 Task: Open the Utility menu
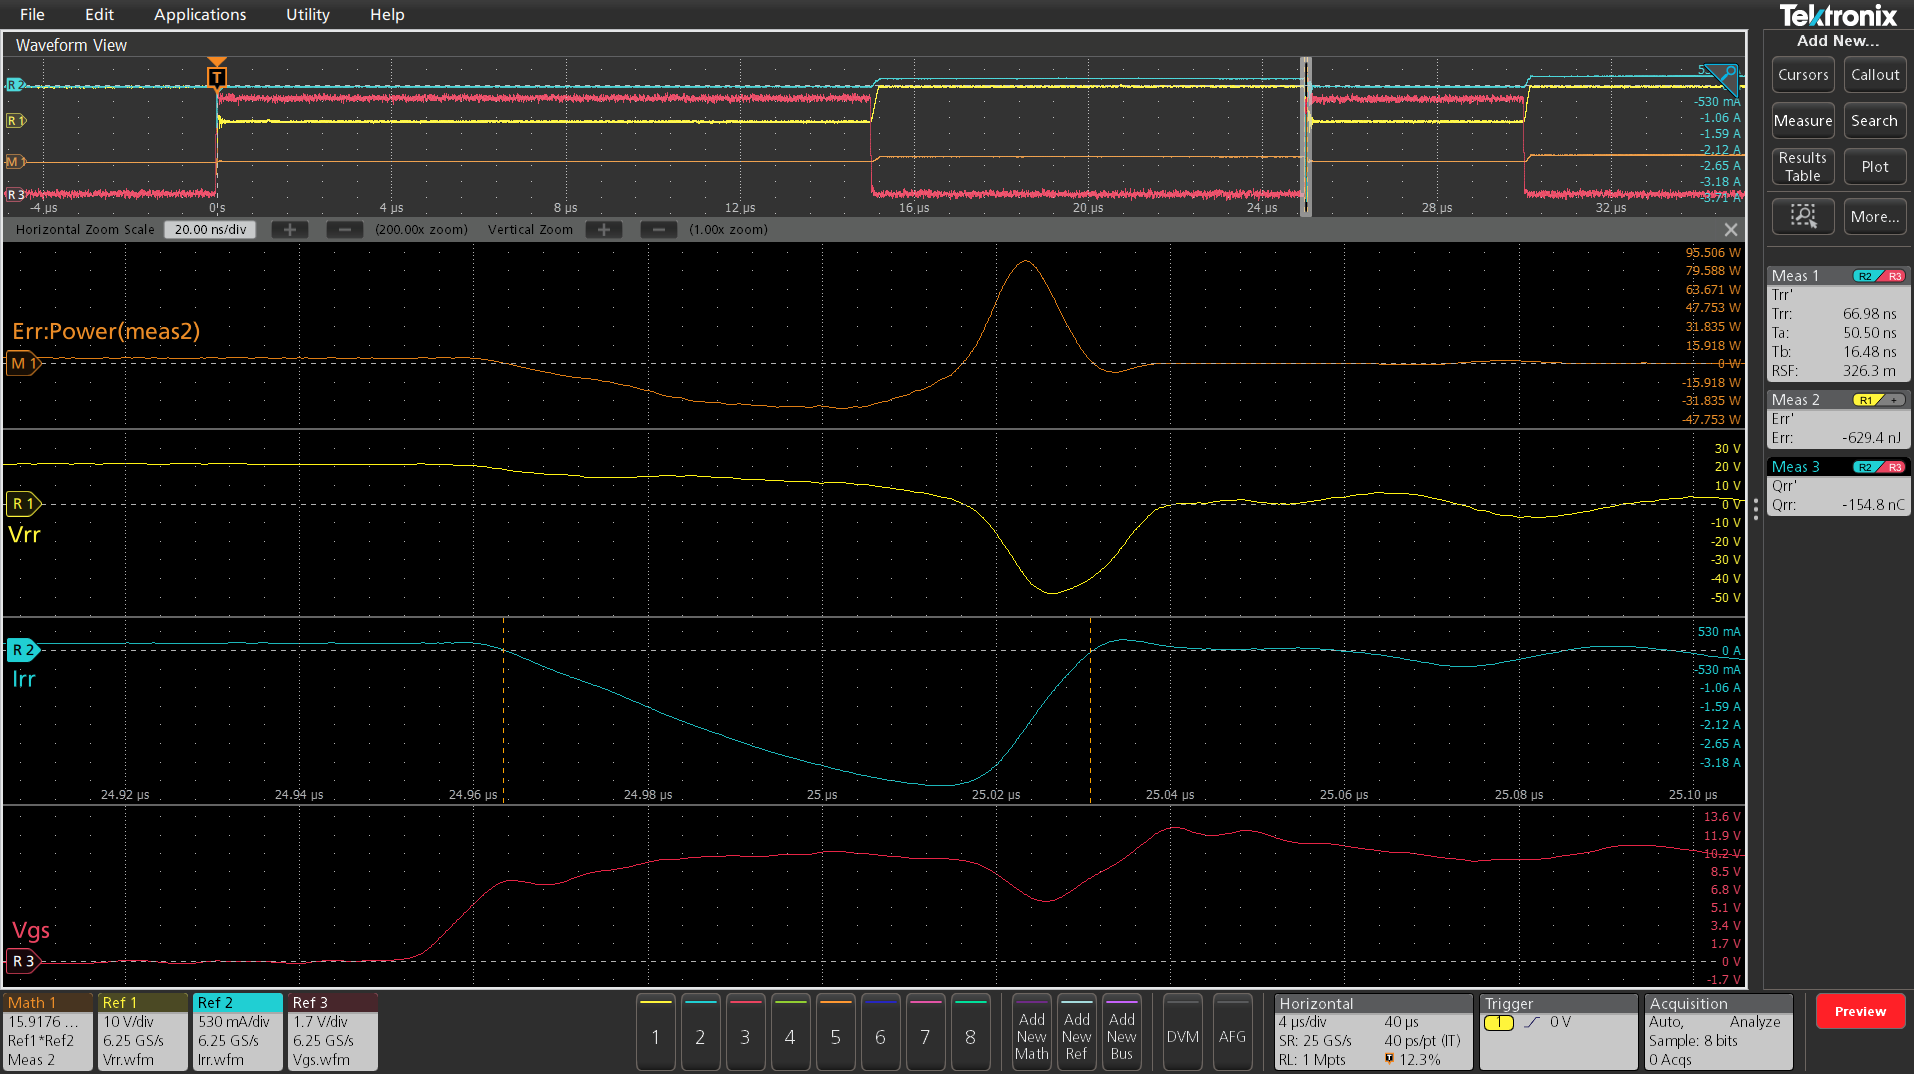(x=306, y=14)
